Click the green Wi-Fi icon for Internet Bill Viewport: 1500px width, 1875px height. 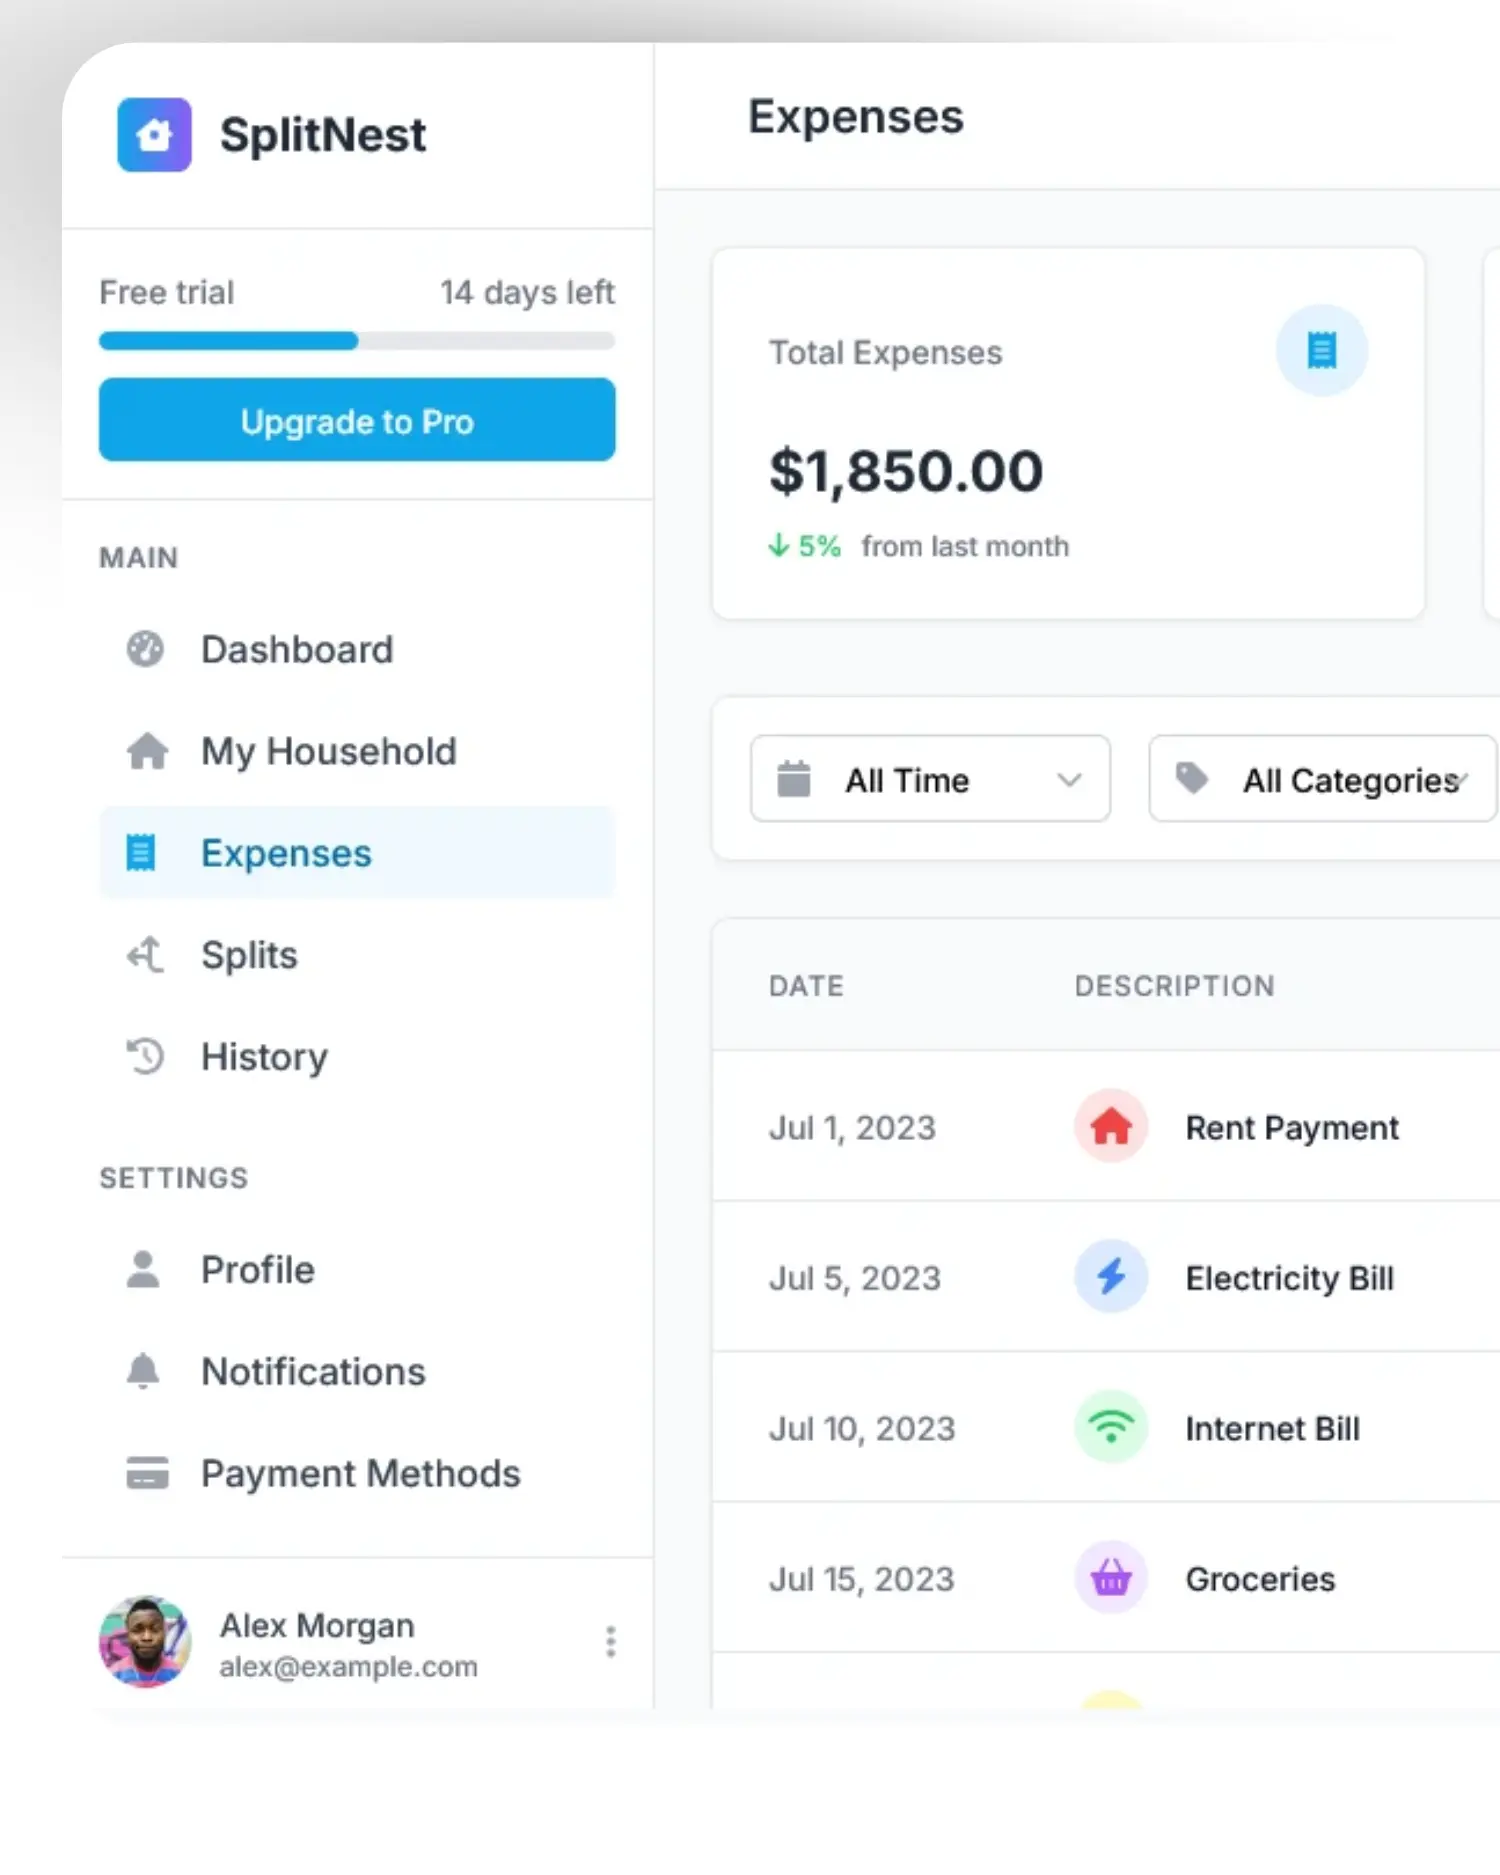pos(1110,1428)
